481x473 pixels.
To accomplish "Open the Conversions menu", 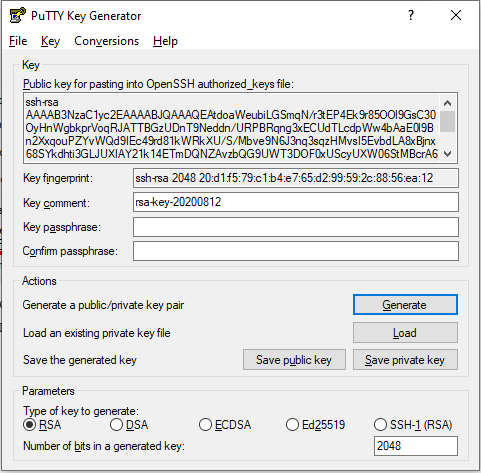I will click(106, 41).
